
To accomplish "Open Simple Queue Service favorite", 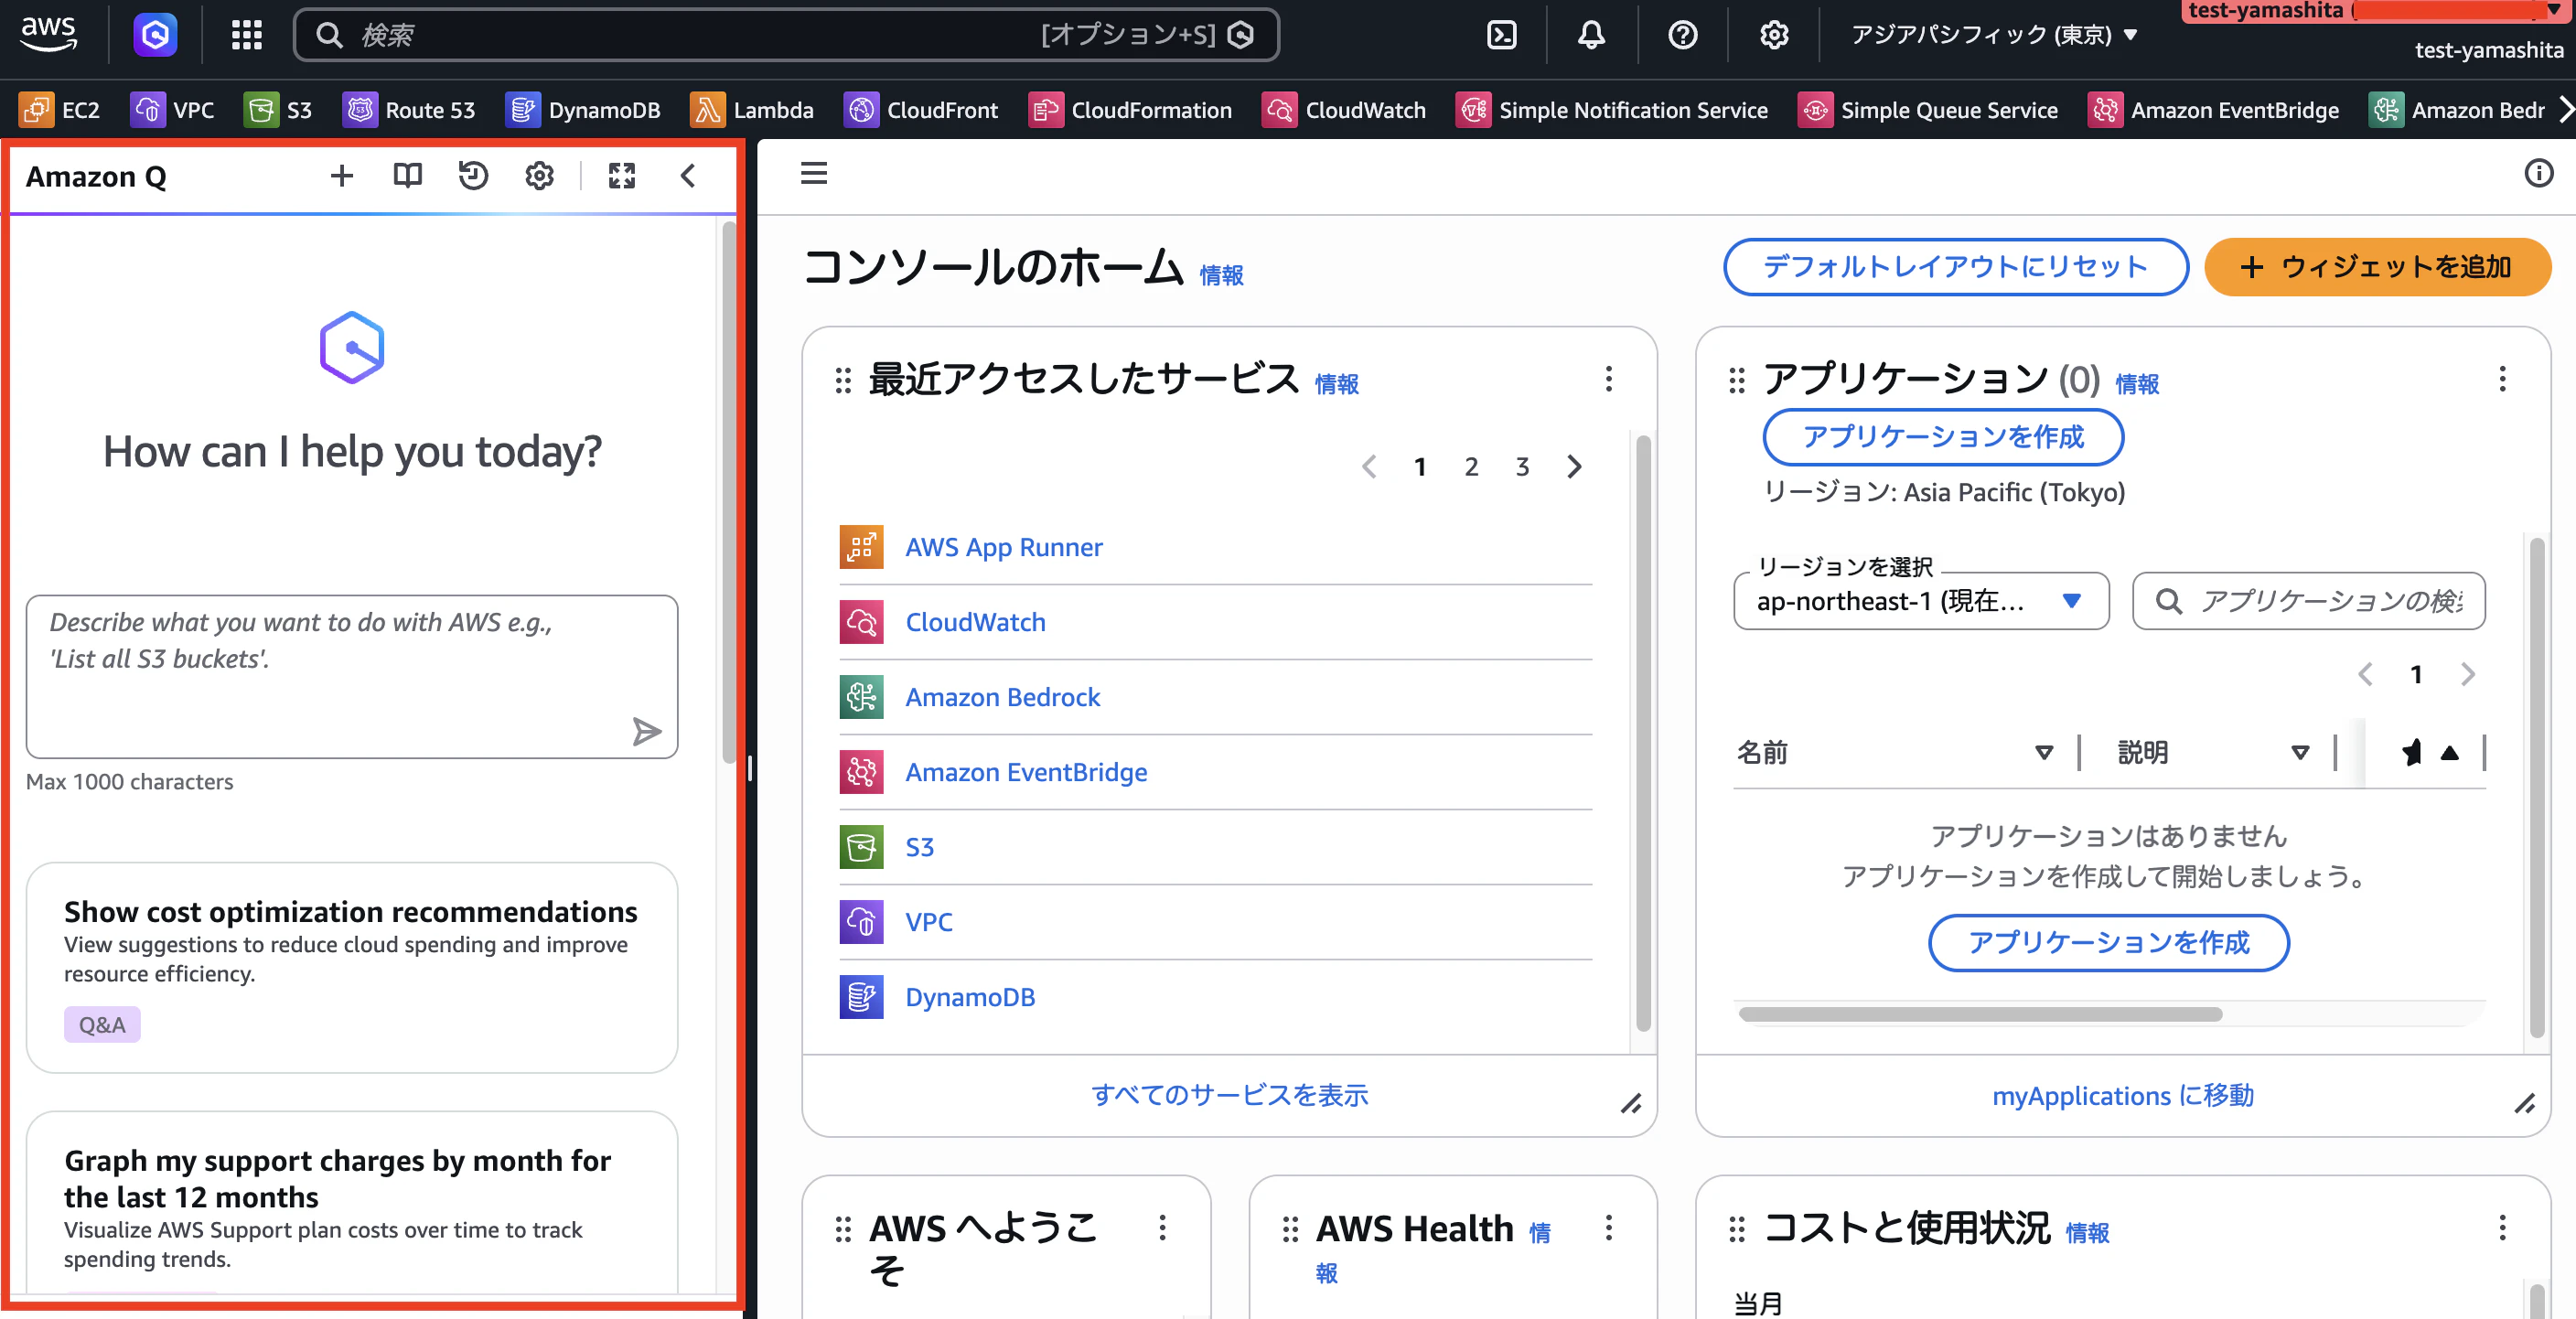I will tap(1928, 110).
